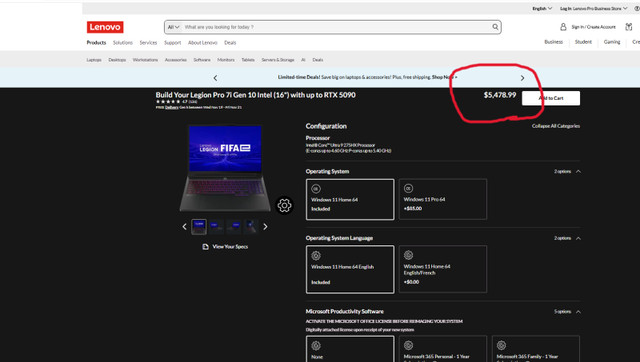Go to Workstations category
Viewport: 640px width, 362px height.
click(x=145, y=60)
